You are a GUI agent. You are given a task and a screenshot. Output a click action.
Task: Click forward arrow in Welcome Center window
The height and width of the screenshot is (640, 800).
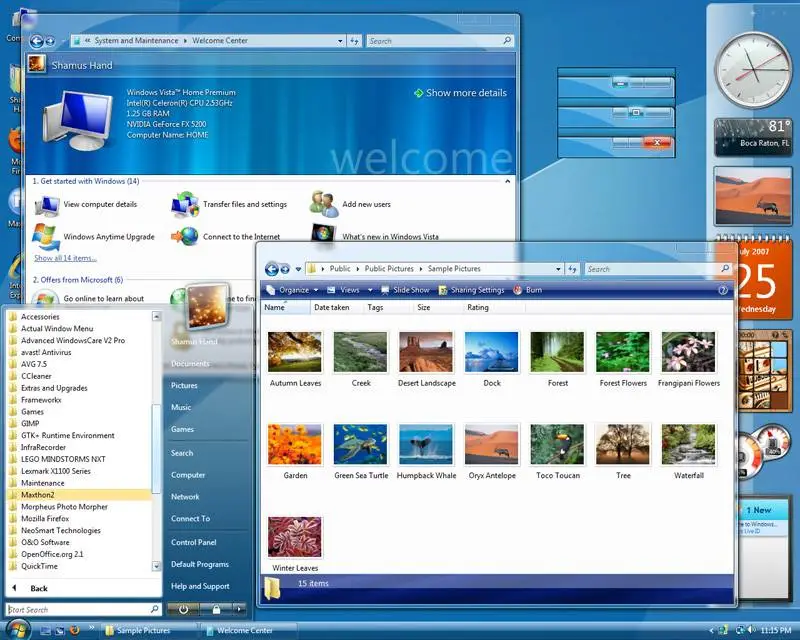[50, 41]
